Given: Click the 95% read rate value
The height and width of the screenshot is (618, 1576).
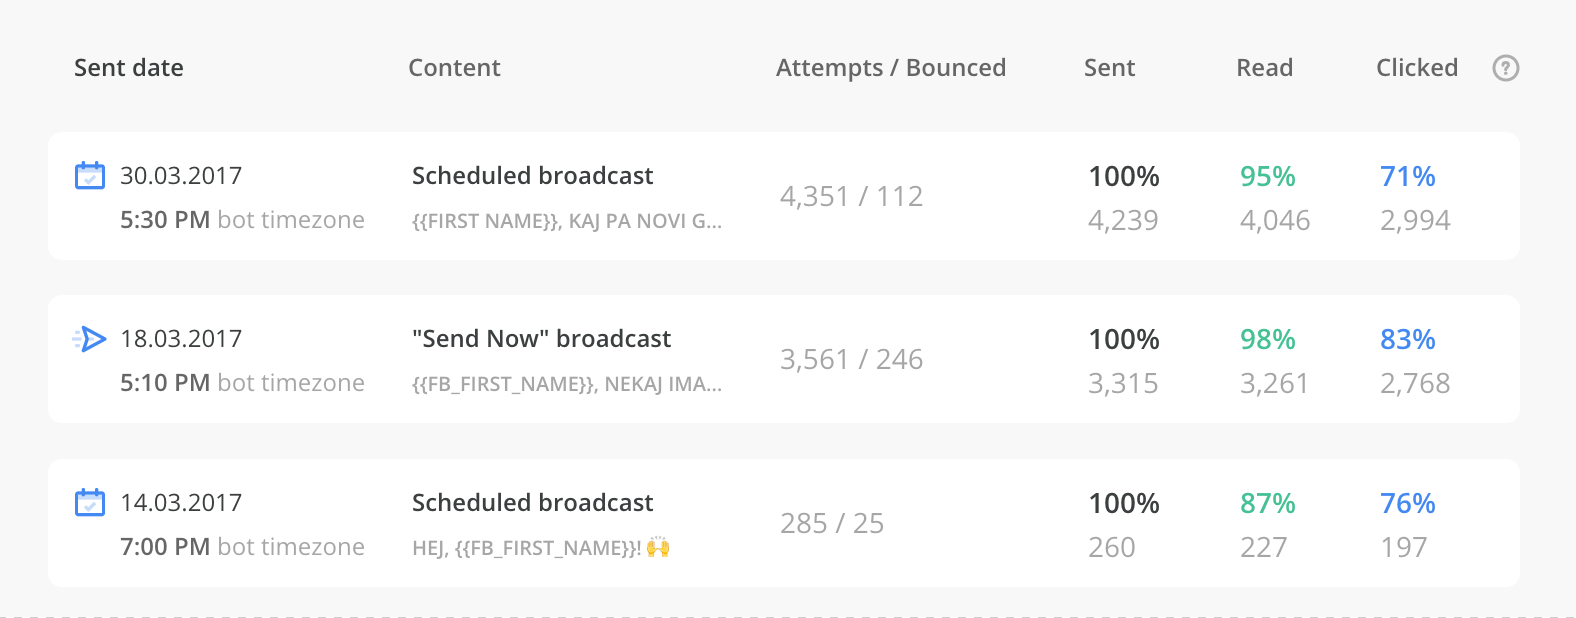Looking at the screenshot, I should (1267, 177).
